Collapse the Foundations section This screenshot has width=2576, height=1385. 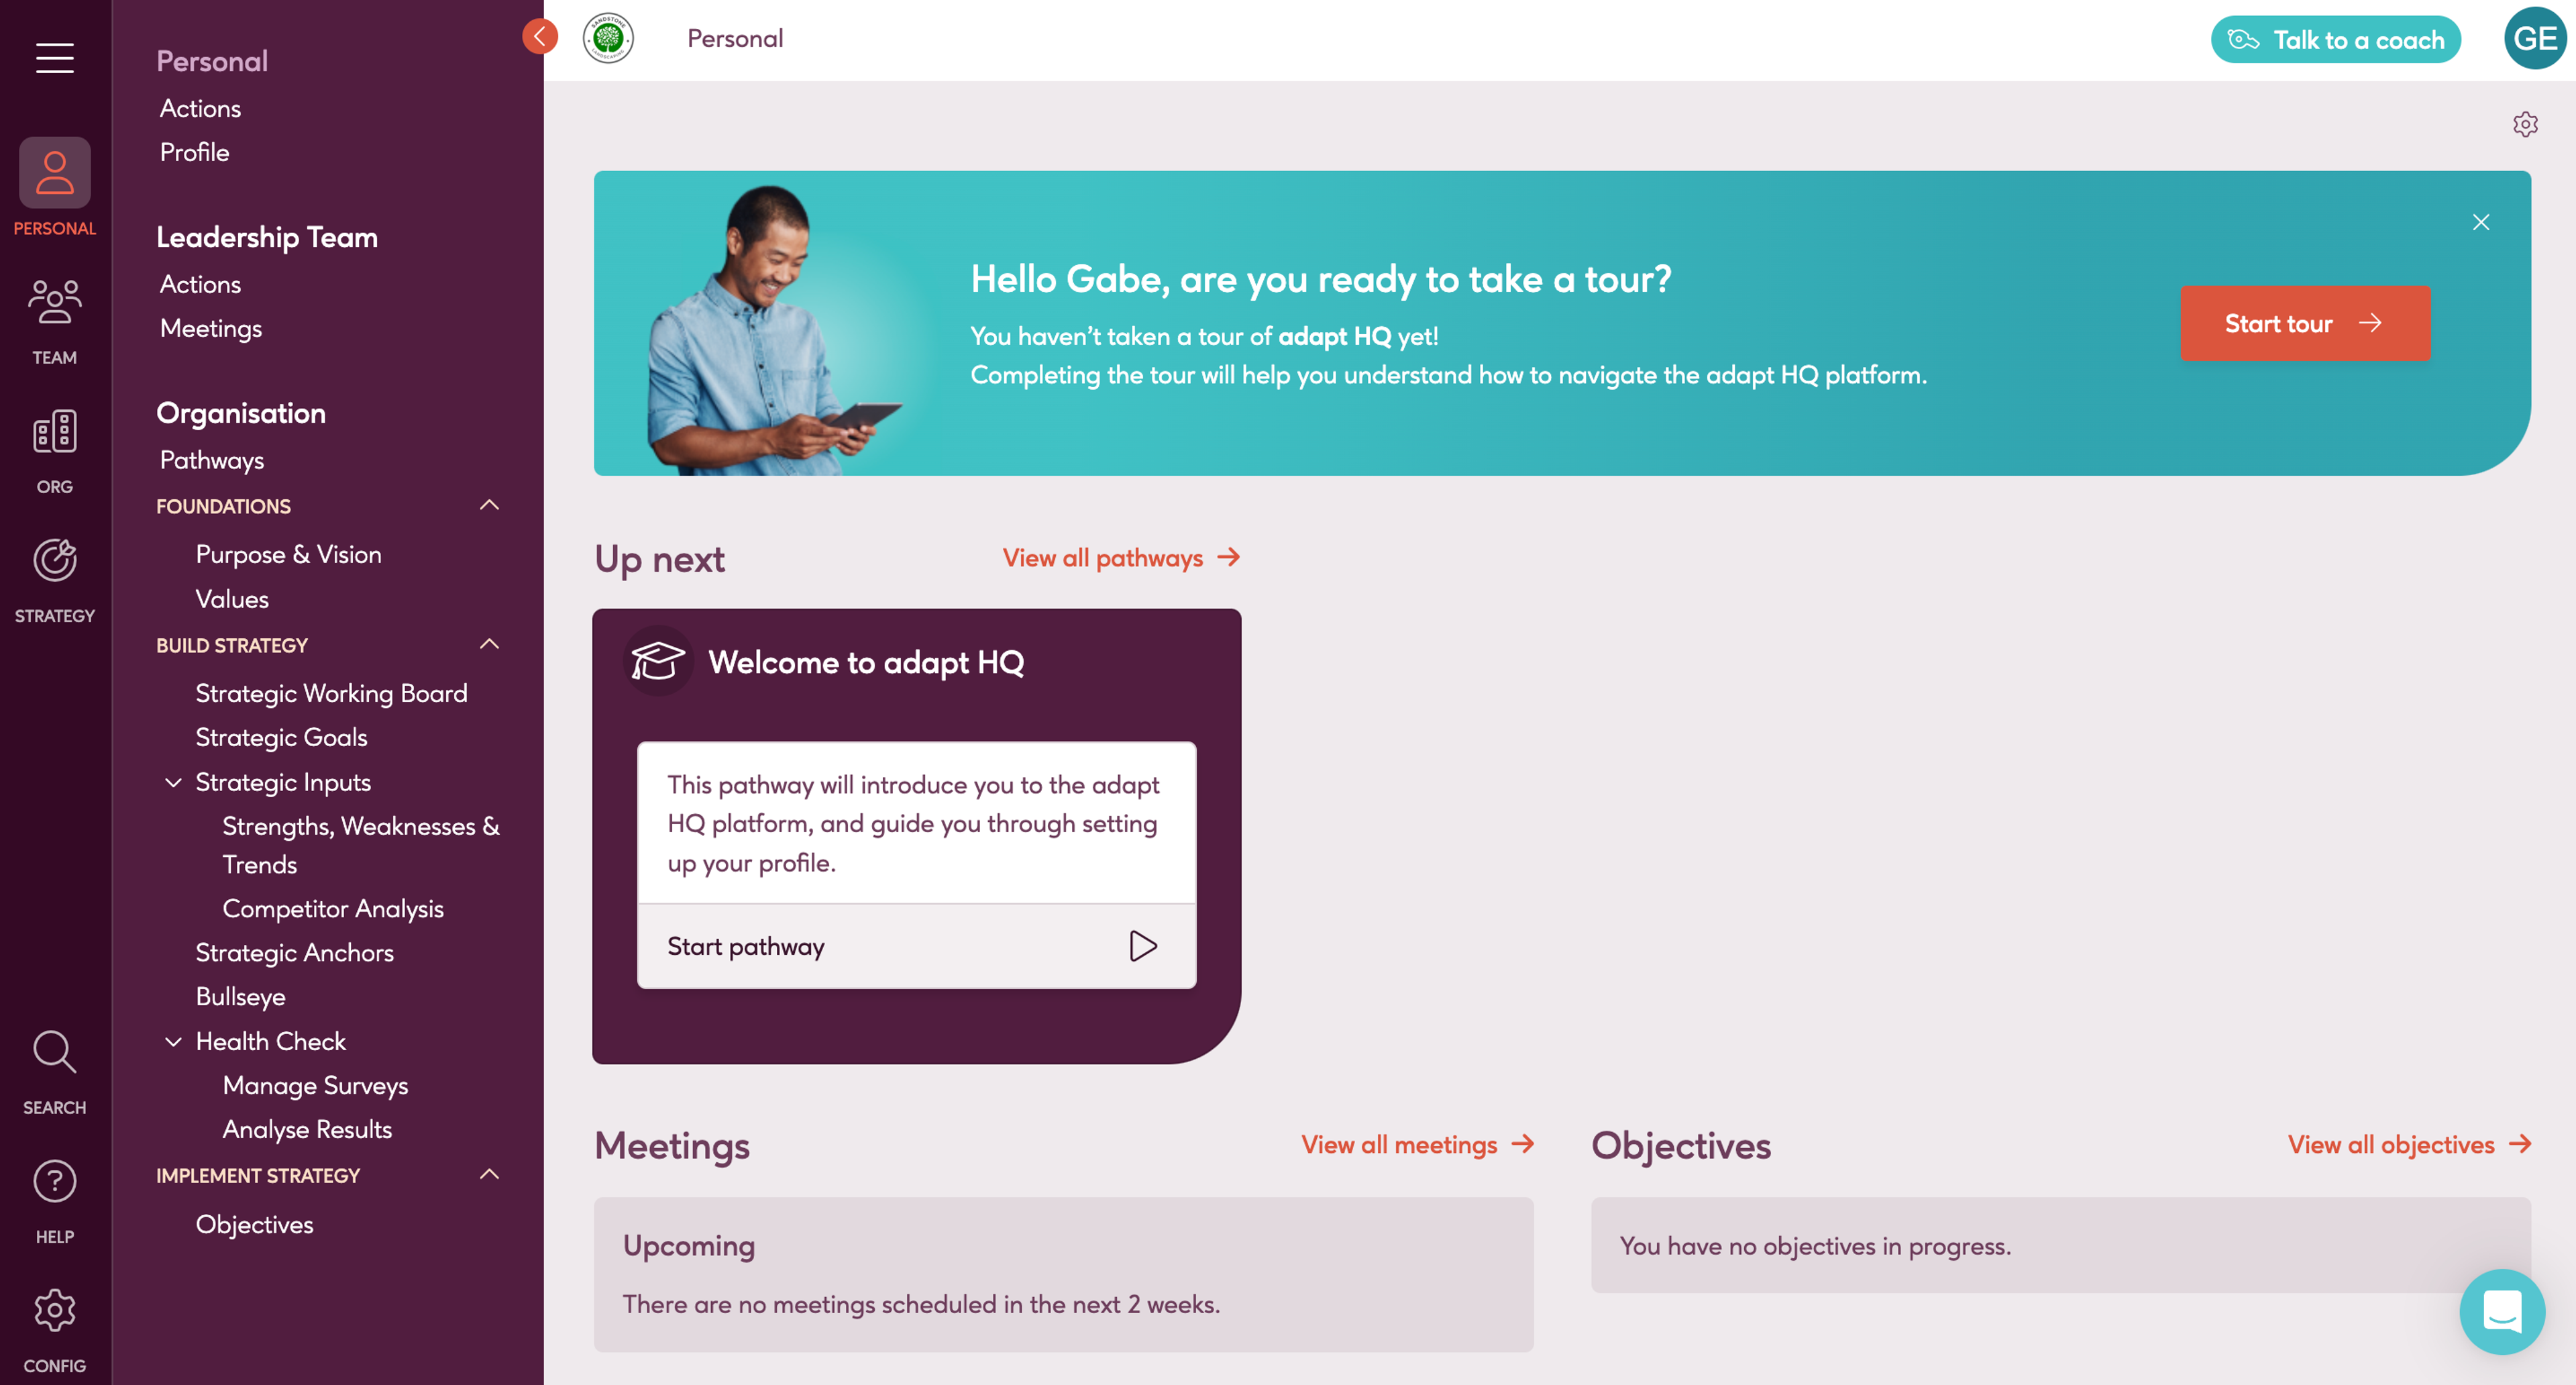[x=489, y=505]
